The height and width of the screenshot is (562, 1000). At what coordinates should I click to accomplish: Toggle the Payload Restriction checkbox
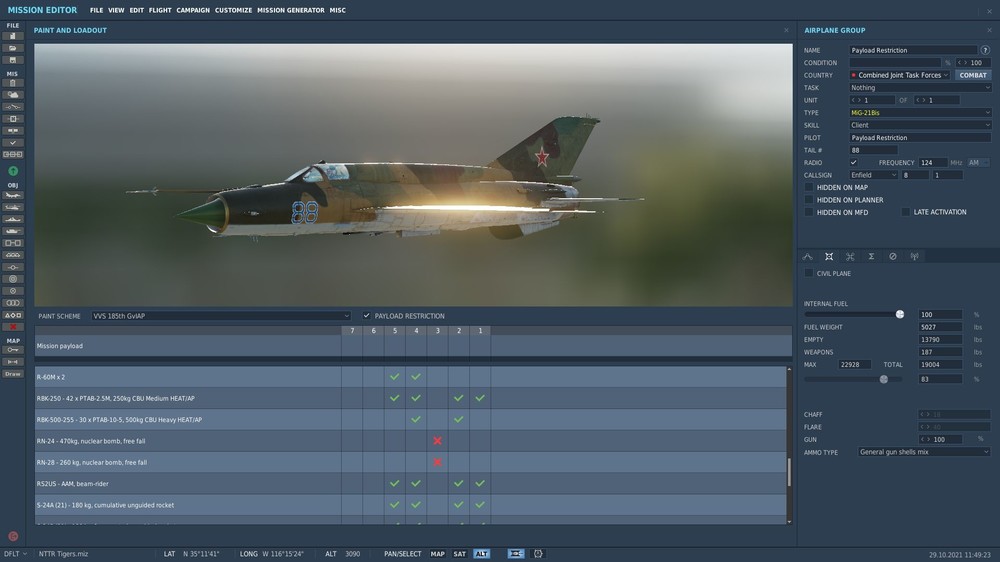tap(367, 316)
